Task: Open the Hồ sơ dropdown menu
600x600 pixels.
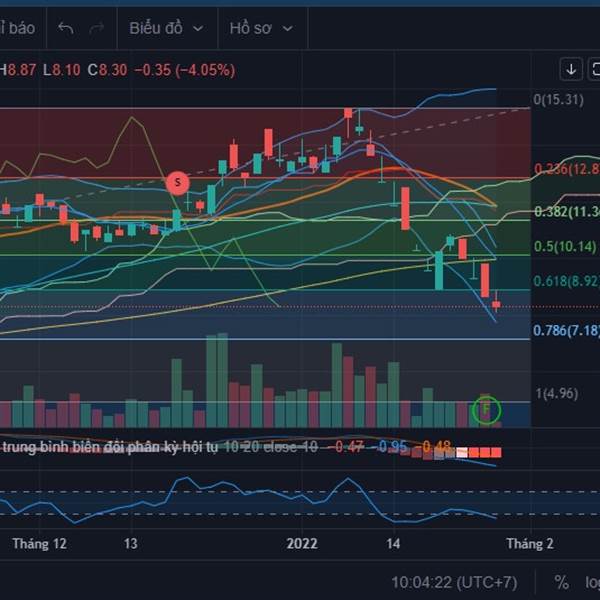Action: click(x=261, y=28)
